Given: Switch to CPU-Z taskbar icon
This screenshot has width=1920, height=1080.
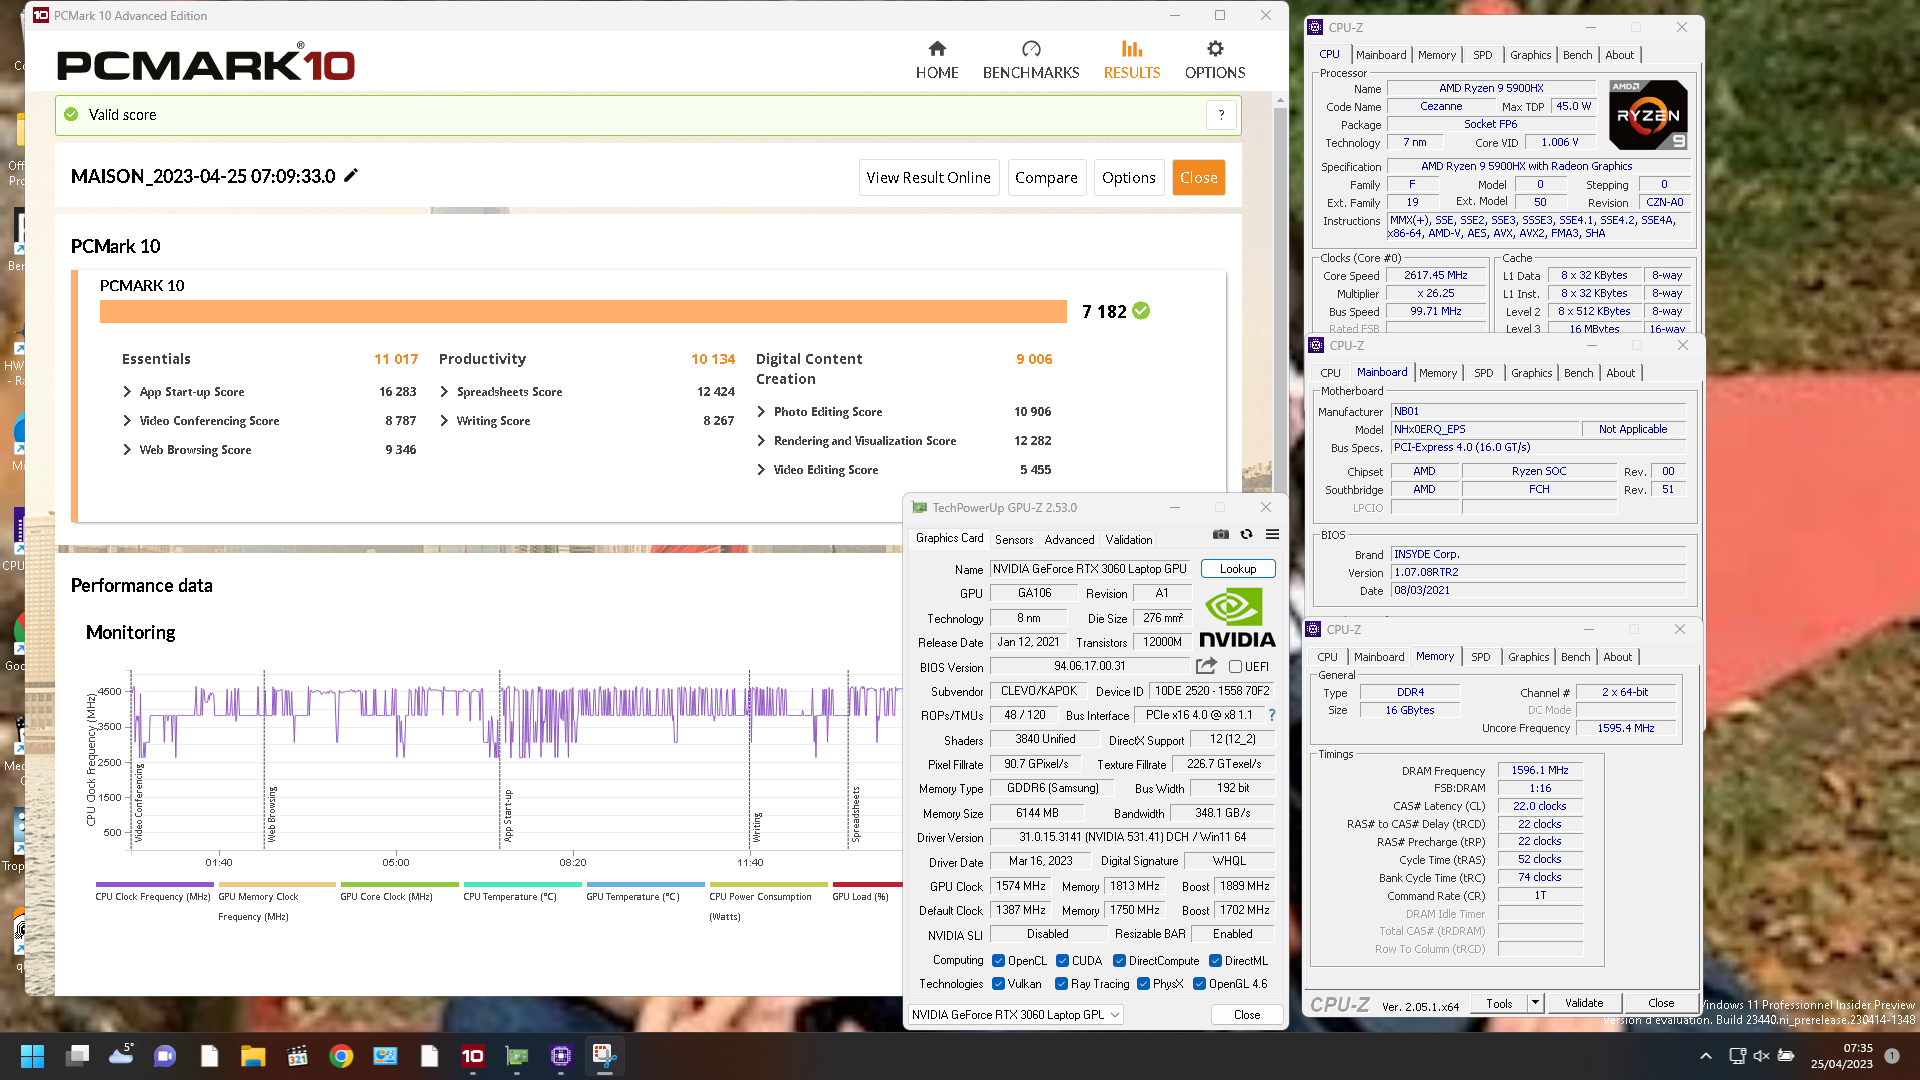Looking at the screenshot, I should (561, 1056).
